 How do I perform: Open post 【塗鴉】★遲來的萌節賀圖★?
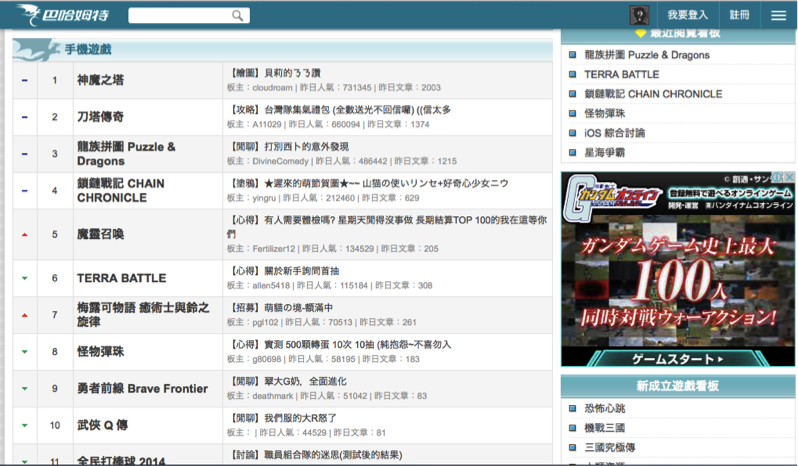click(368, 183)
